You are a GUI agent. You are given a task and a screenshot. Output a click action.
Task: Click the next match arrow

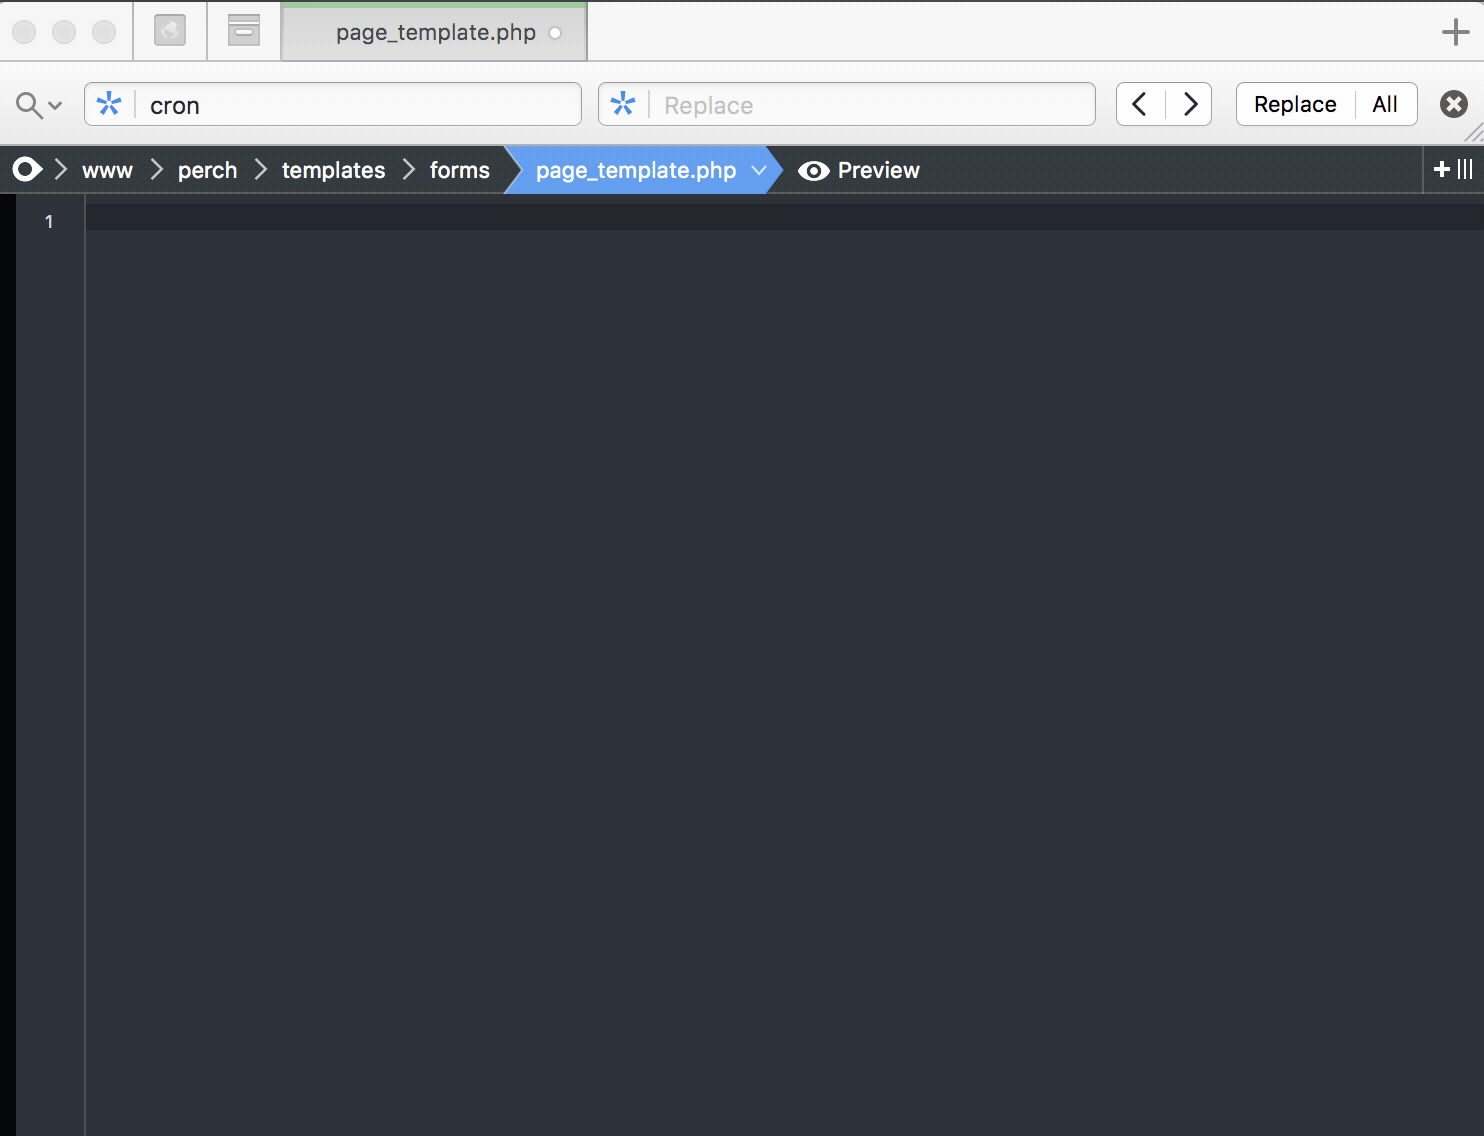1189,104
